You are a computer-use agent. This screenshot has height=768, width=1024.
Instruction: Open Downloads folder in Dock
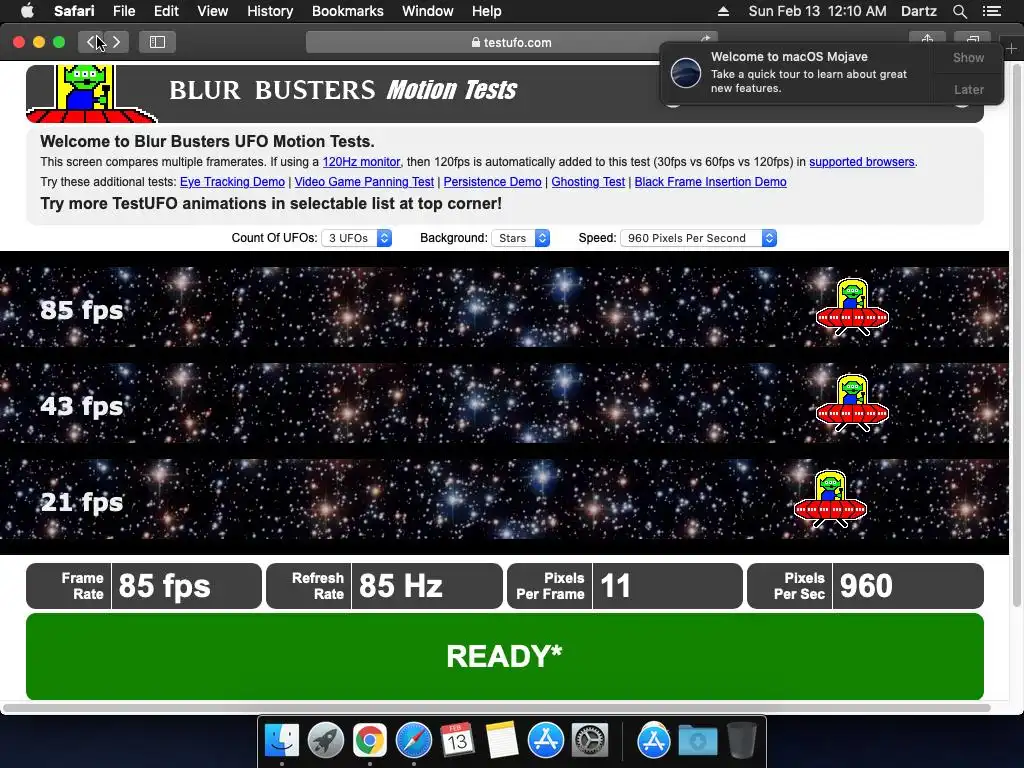click(697, 741)
